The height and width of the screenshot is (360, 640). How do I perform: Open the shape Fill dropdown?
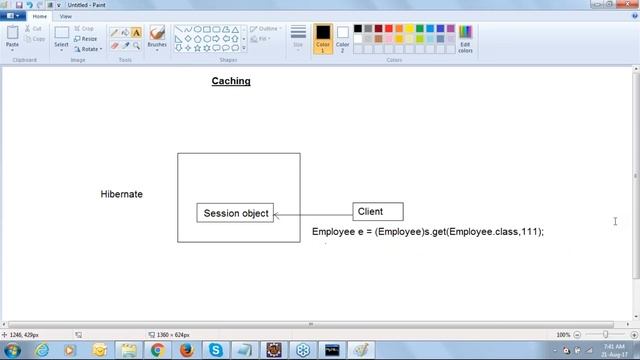click(x=260, y=39)
